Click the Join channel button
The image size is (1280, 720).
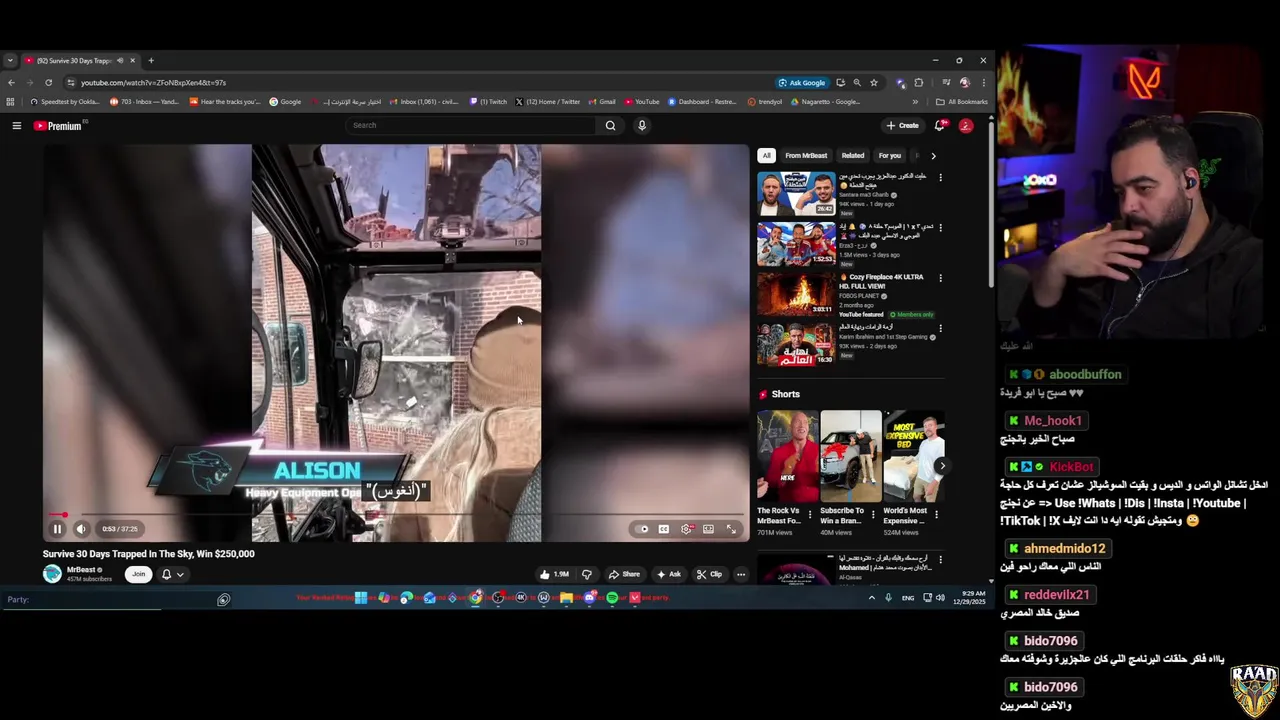tap(138, 574)
